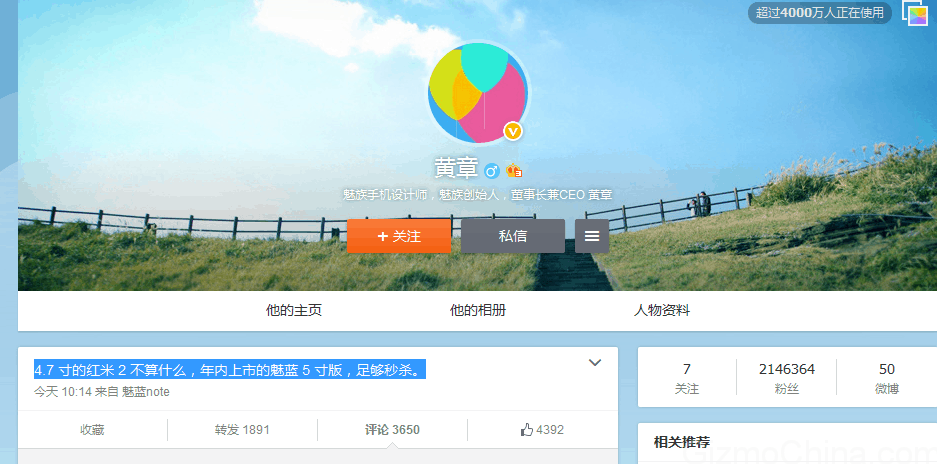The image size is (937, 464).
Task: Click the membership badge next to name
Action: pyautogui.click(x=514, y=171)
